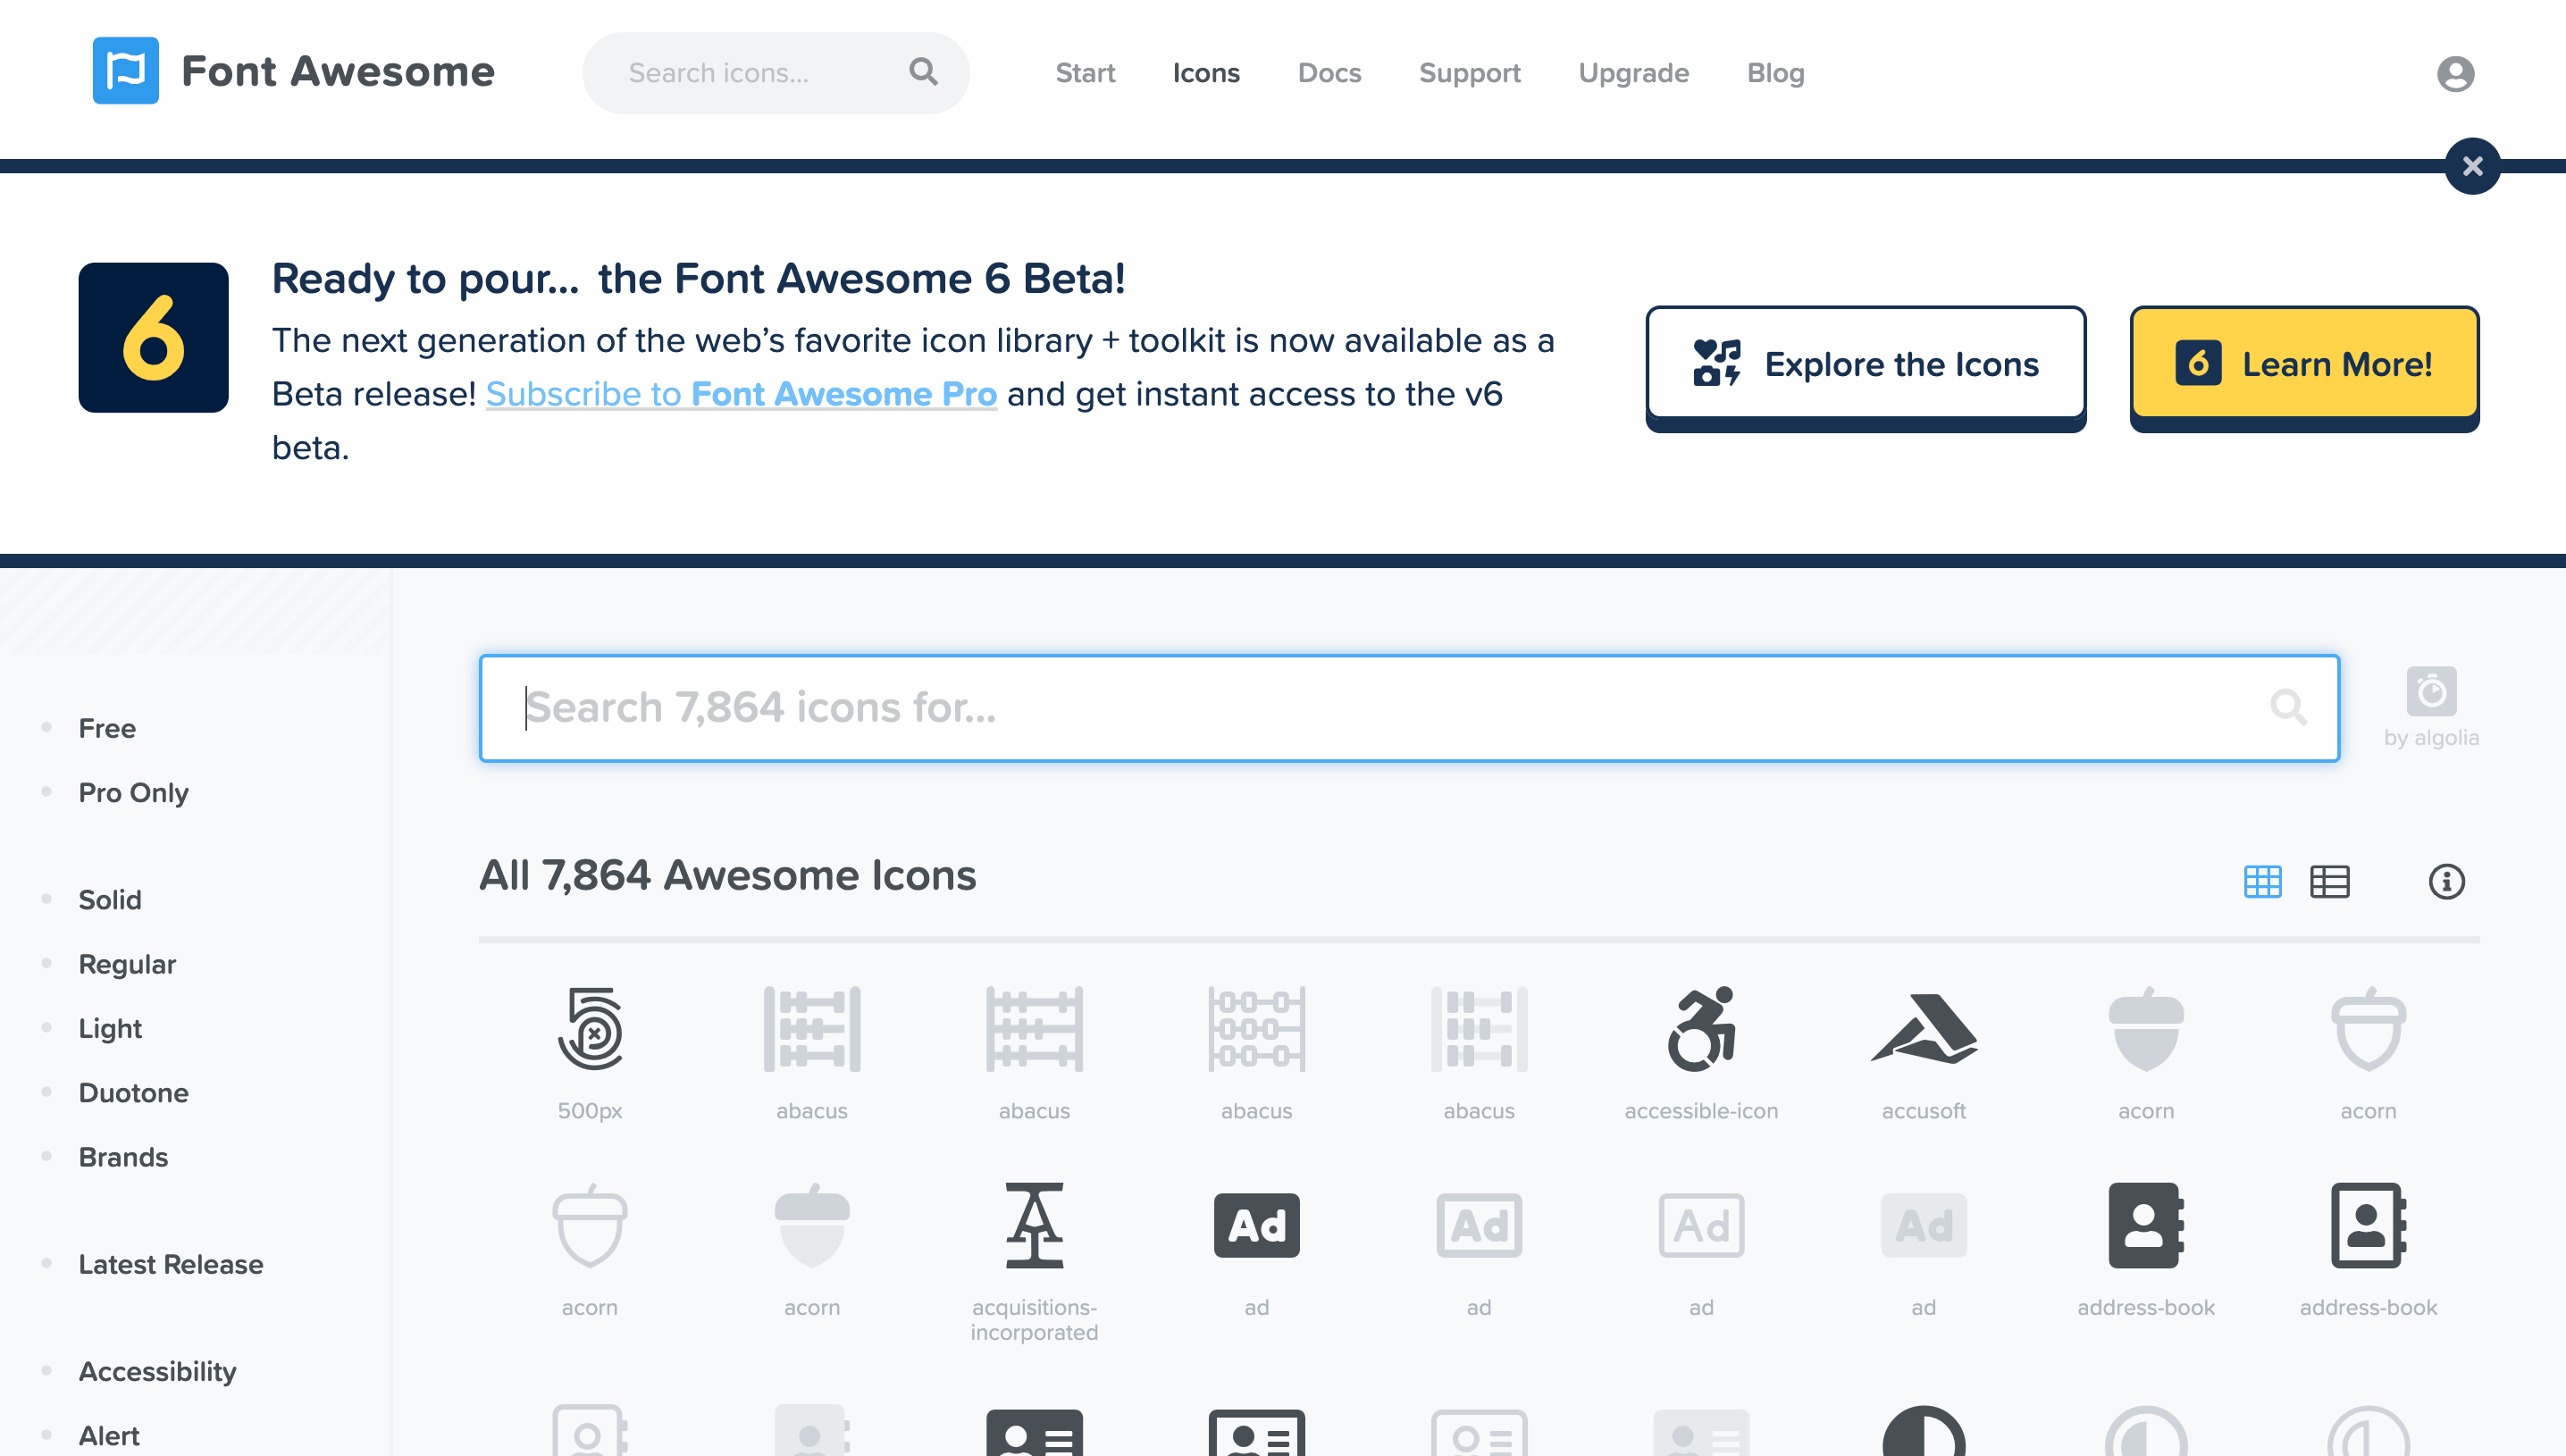Click the Font Awesome flag logo
Image resolution: width=2566 pixels, height=1456 pixels.
tap(126, 71)
